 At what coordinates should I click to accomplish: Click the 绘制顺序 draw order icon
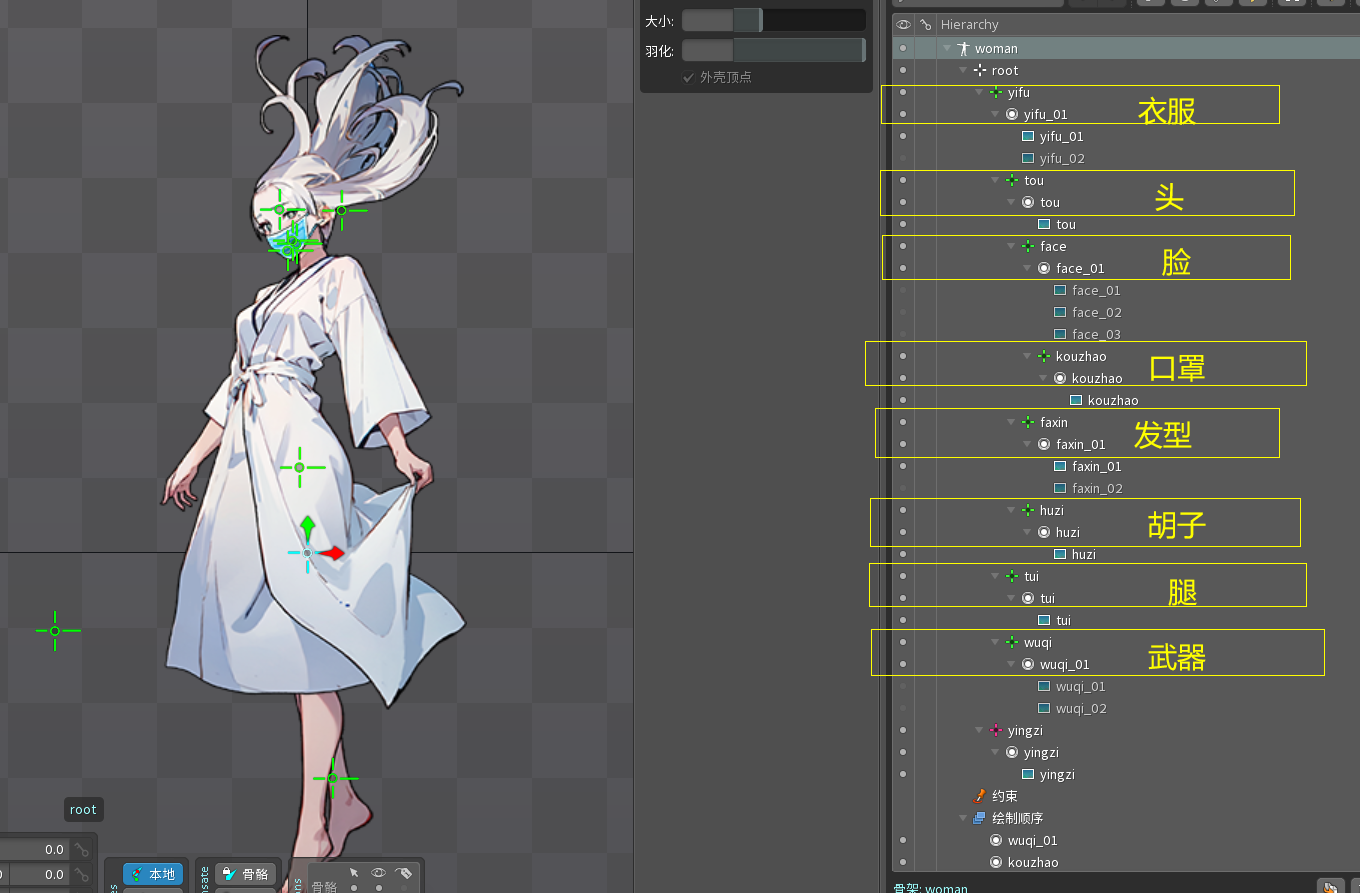980,818
